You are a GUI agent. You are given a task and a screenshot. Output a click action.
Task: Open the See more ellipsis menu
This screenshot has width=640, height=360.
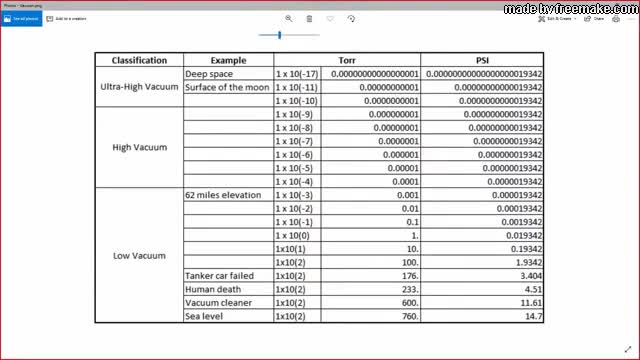[x=631, y=19]
